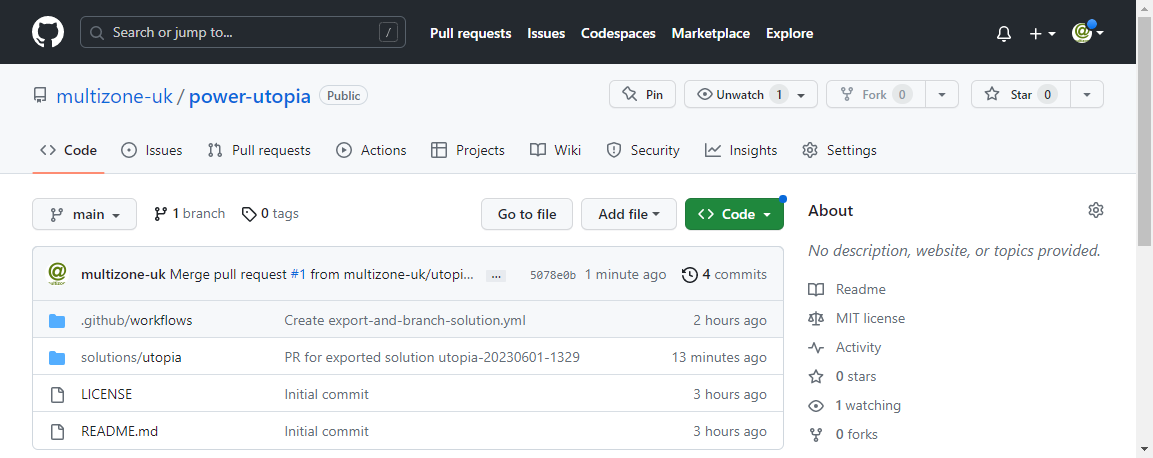Switch to the Settings tab
The height and width of the screenshot is (458, 1153).
[x=839, y=150]
